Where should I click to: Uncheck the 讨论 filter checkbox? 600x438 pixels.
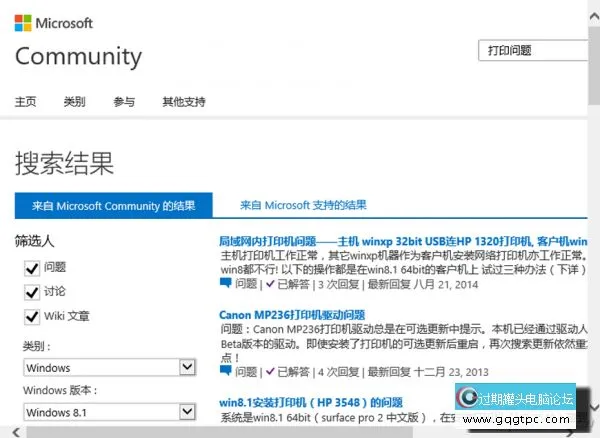click(x=32, y=292)
